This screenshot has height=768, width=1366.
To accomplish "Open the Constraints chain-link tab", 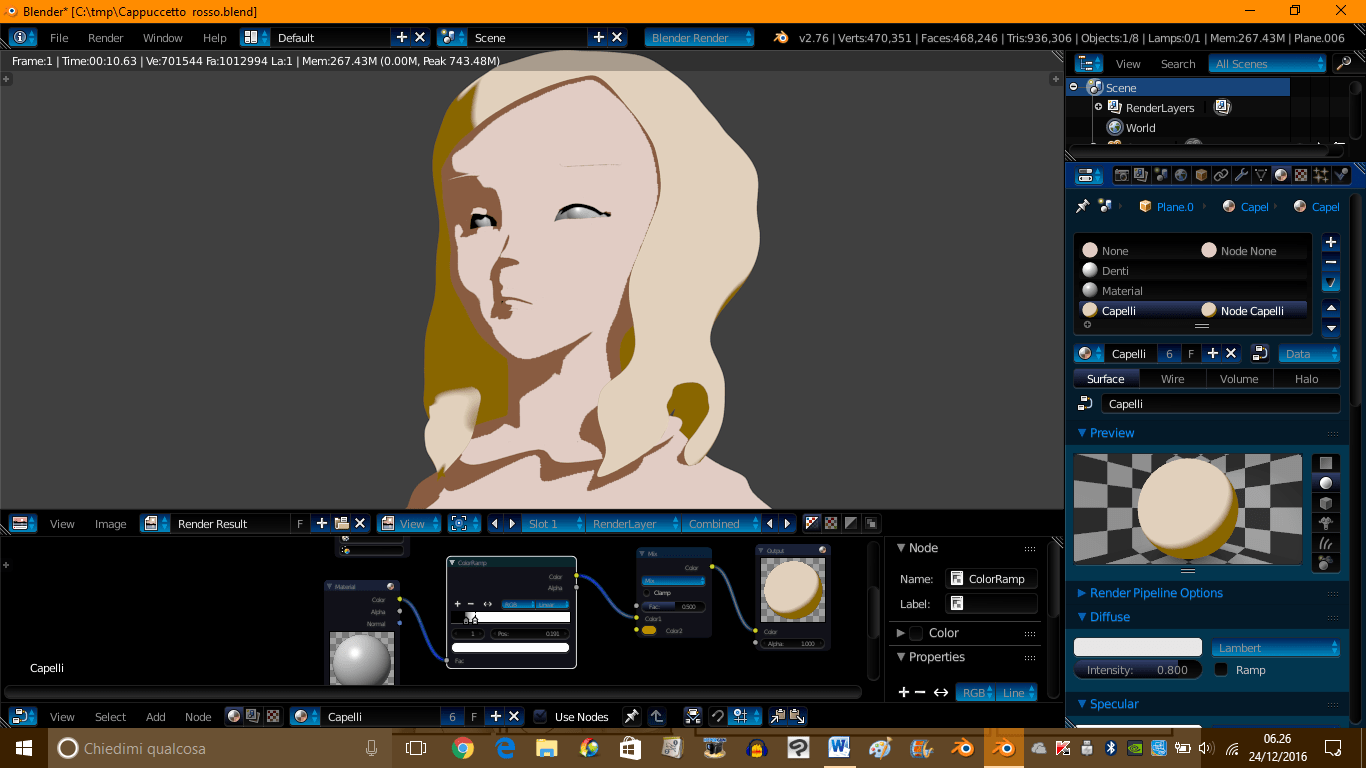I will click(1221, 175).
